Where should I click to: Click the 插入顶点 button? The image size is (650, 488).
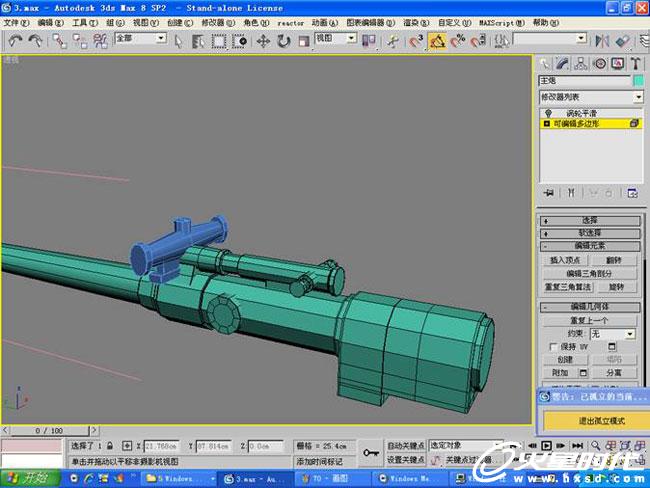pos(565,260)
